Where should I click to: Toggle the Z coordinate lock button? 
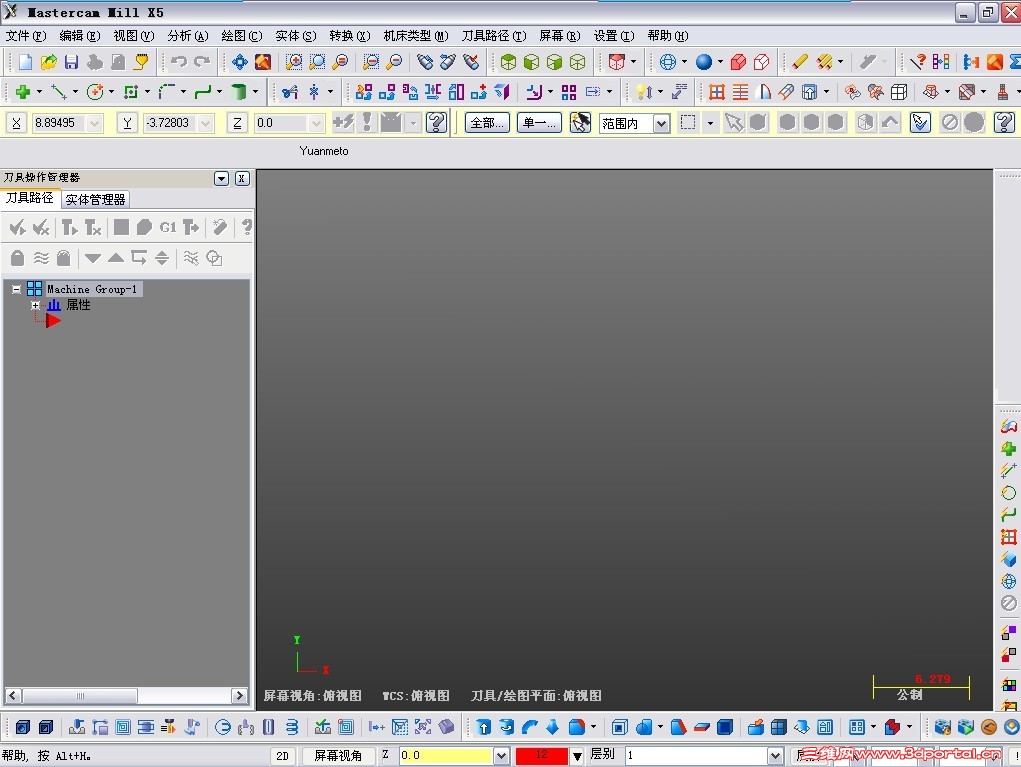(x=237, y=123)
